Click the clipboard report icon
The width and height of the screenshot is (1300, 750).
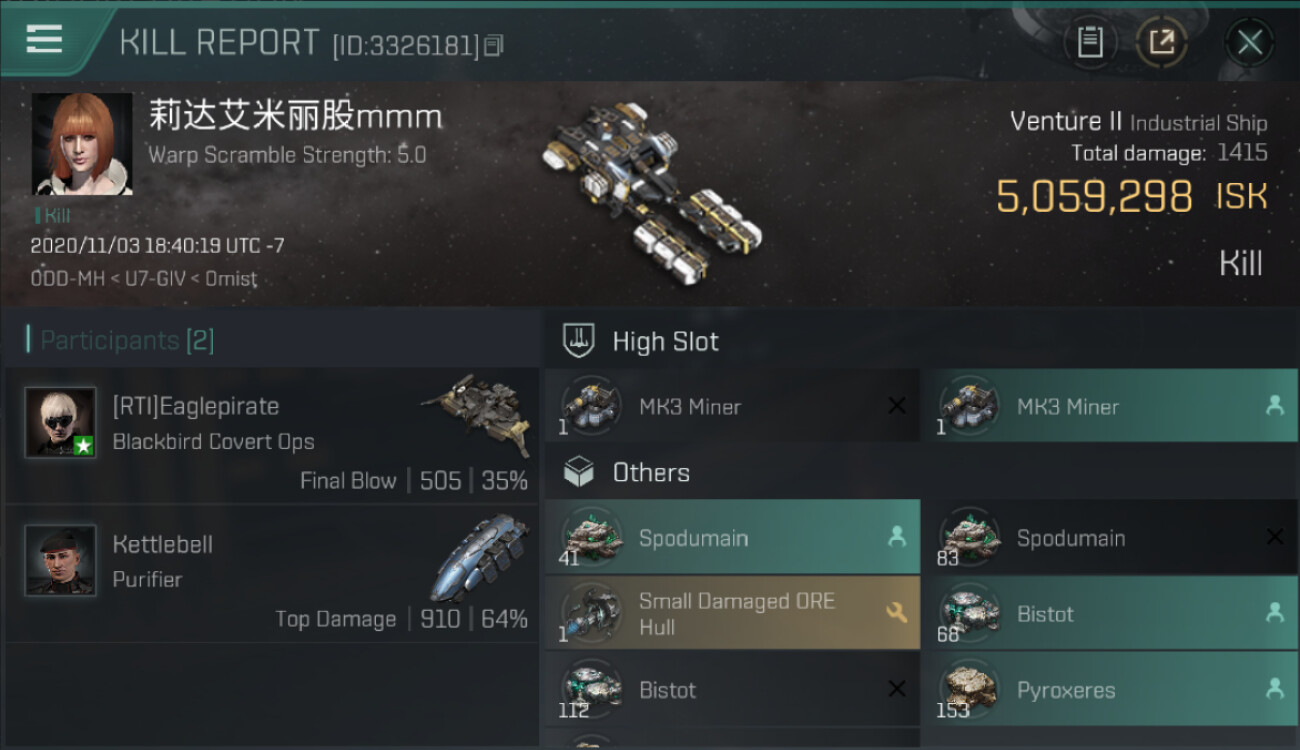pos(1090,43)
